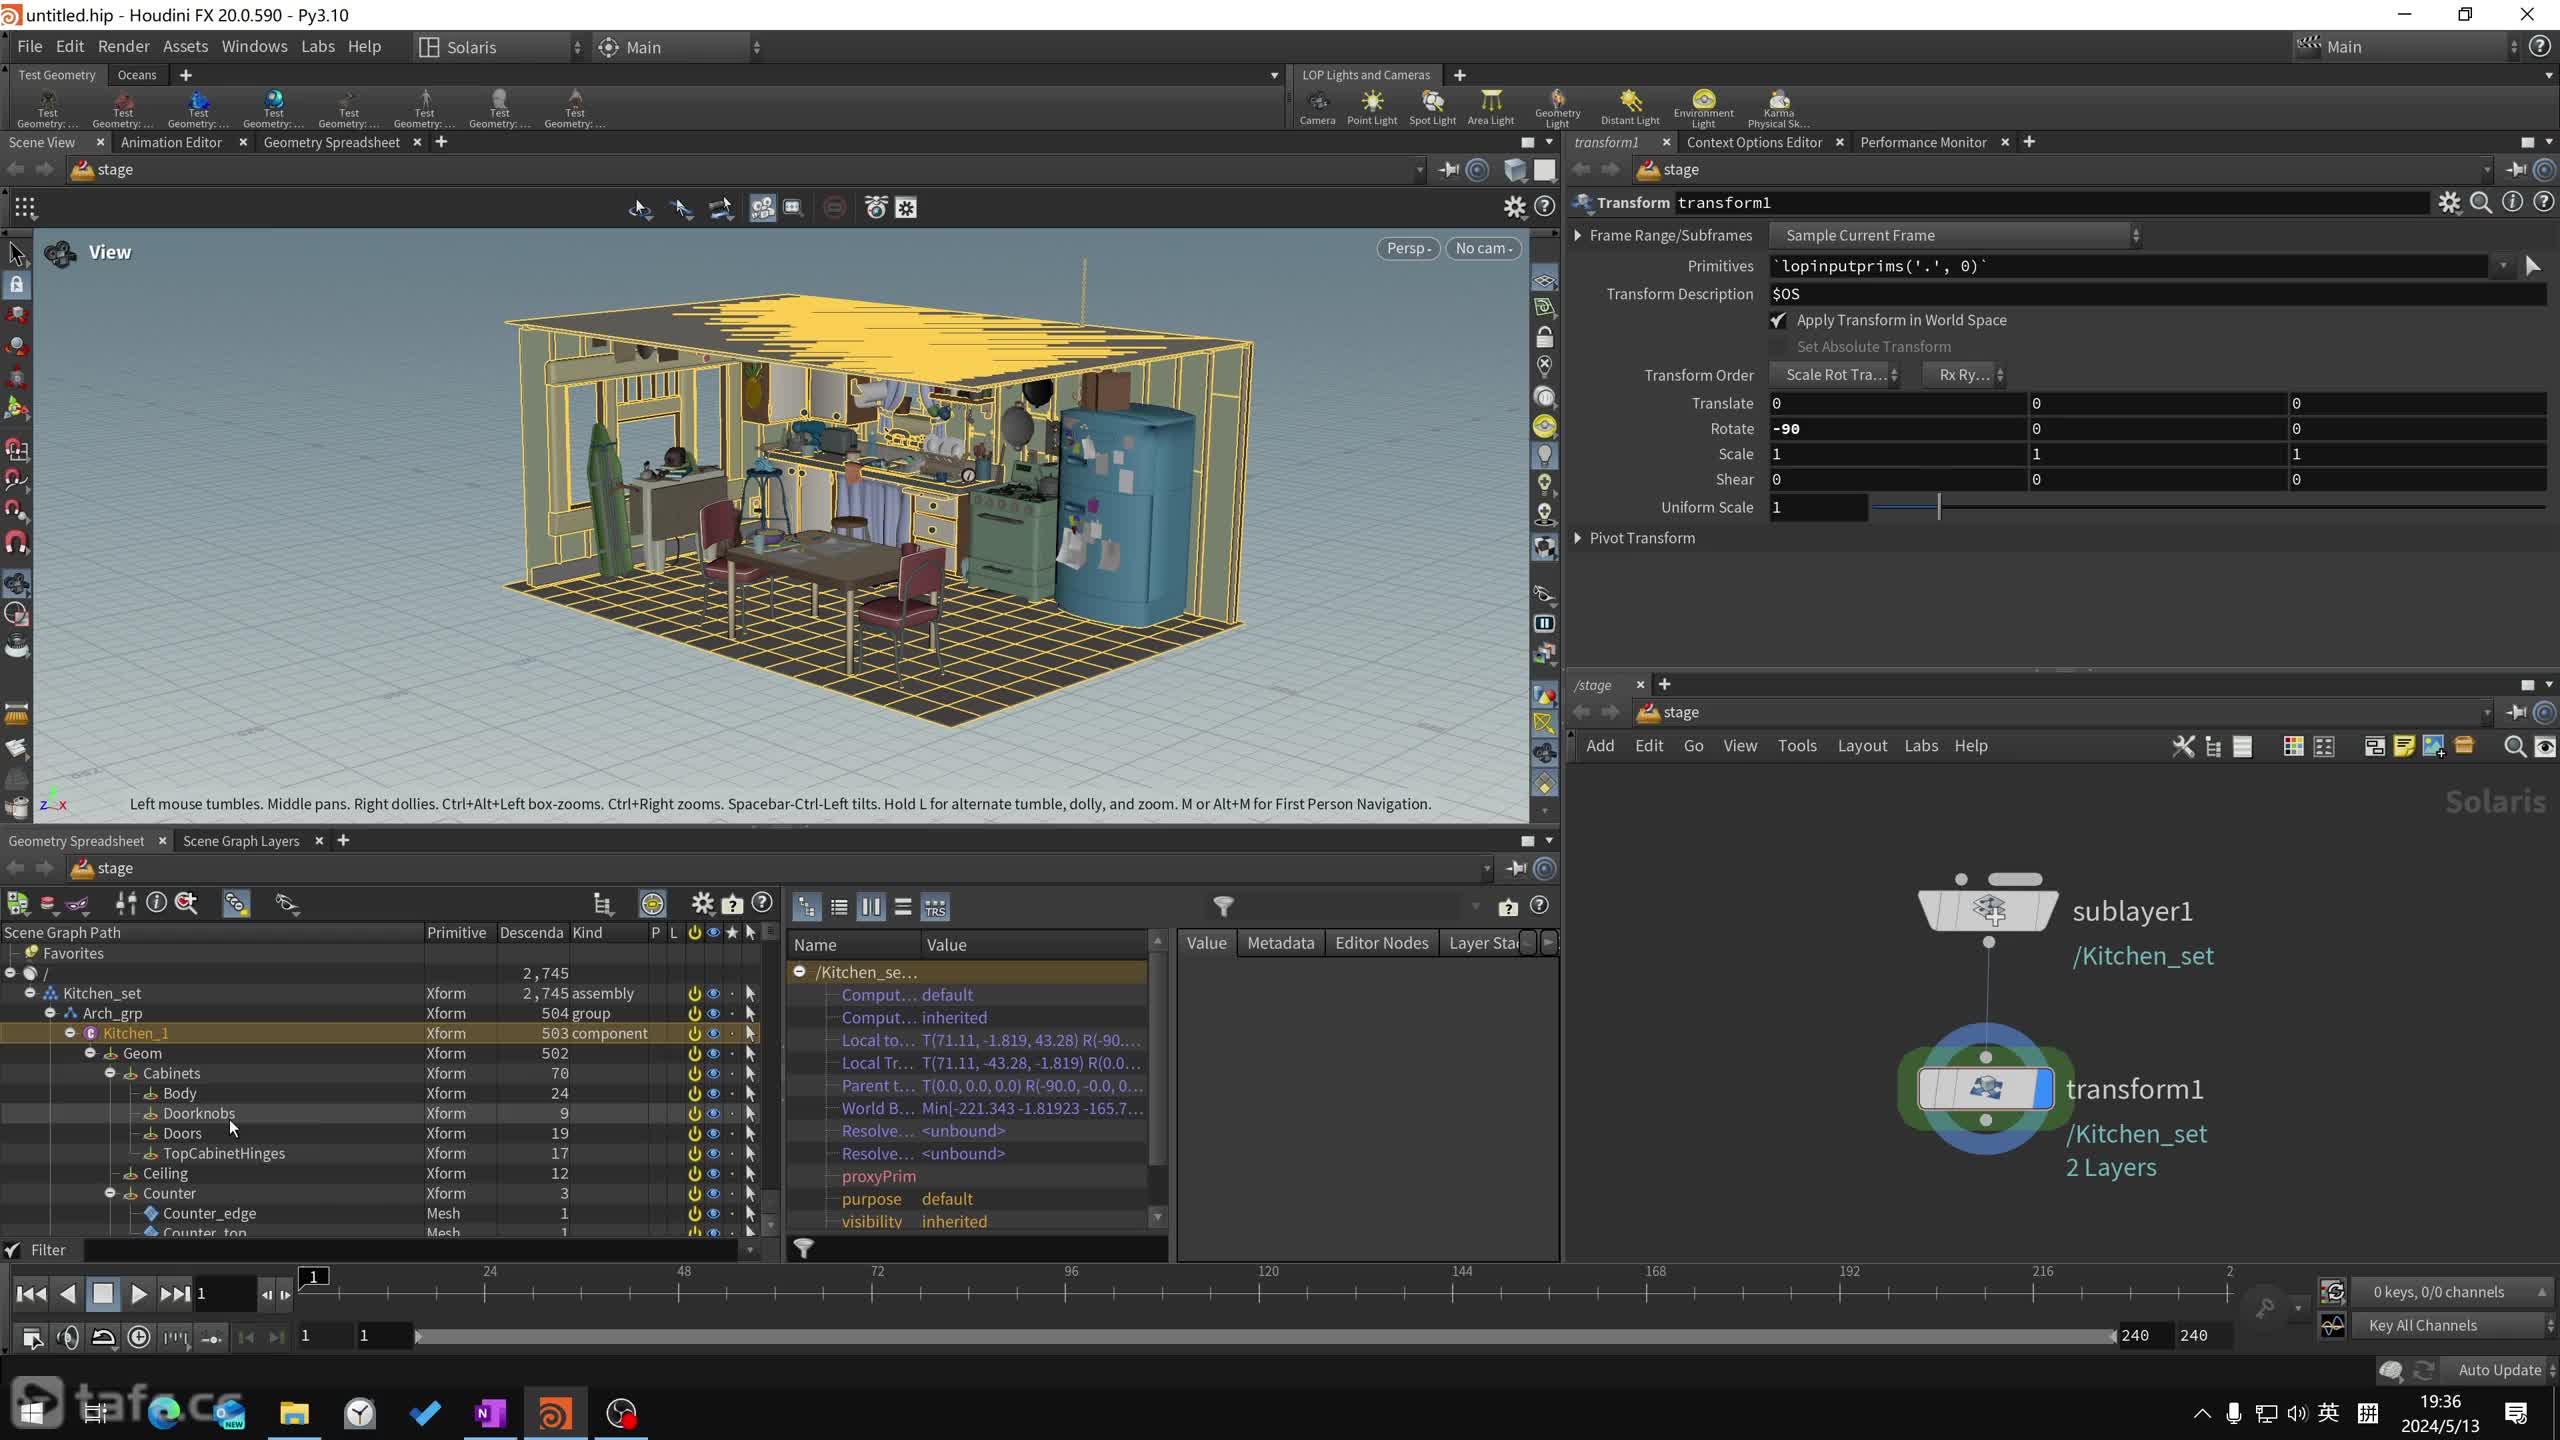Expand the Pivot Transform section
This screenshot has height=1440, width=2560.
(x=1578, y=538)
